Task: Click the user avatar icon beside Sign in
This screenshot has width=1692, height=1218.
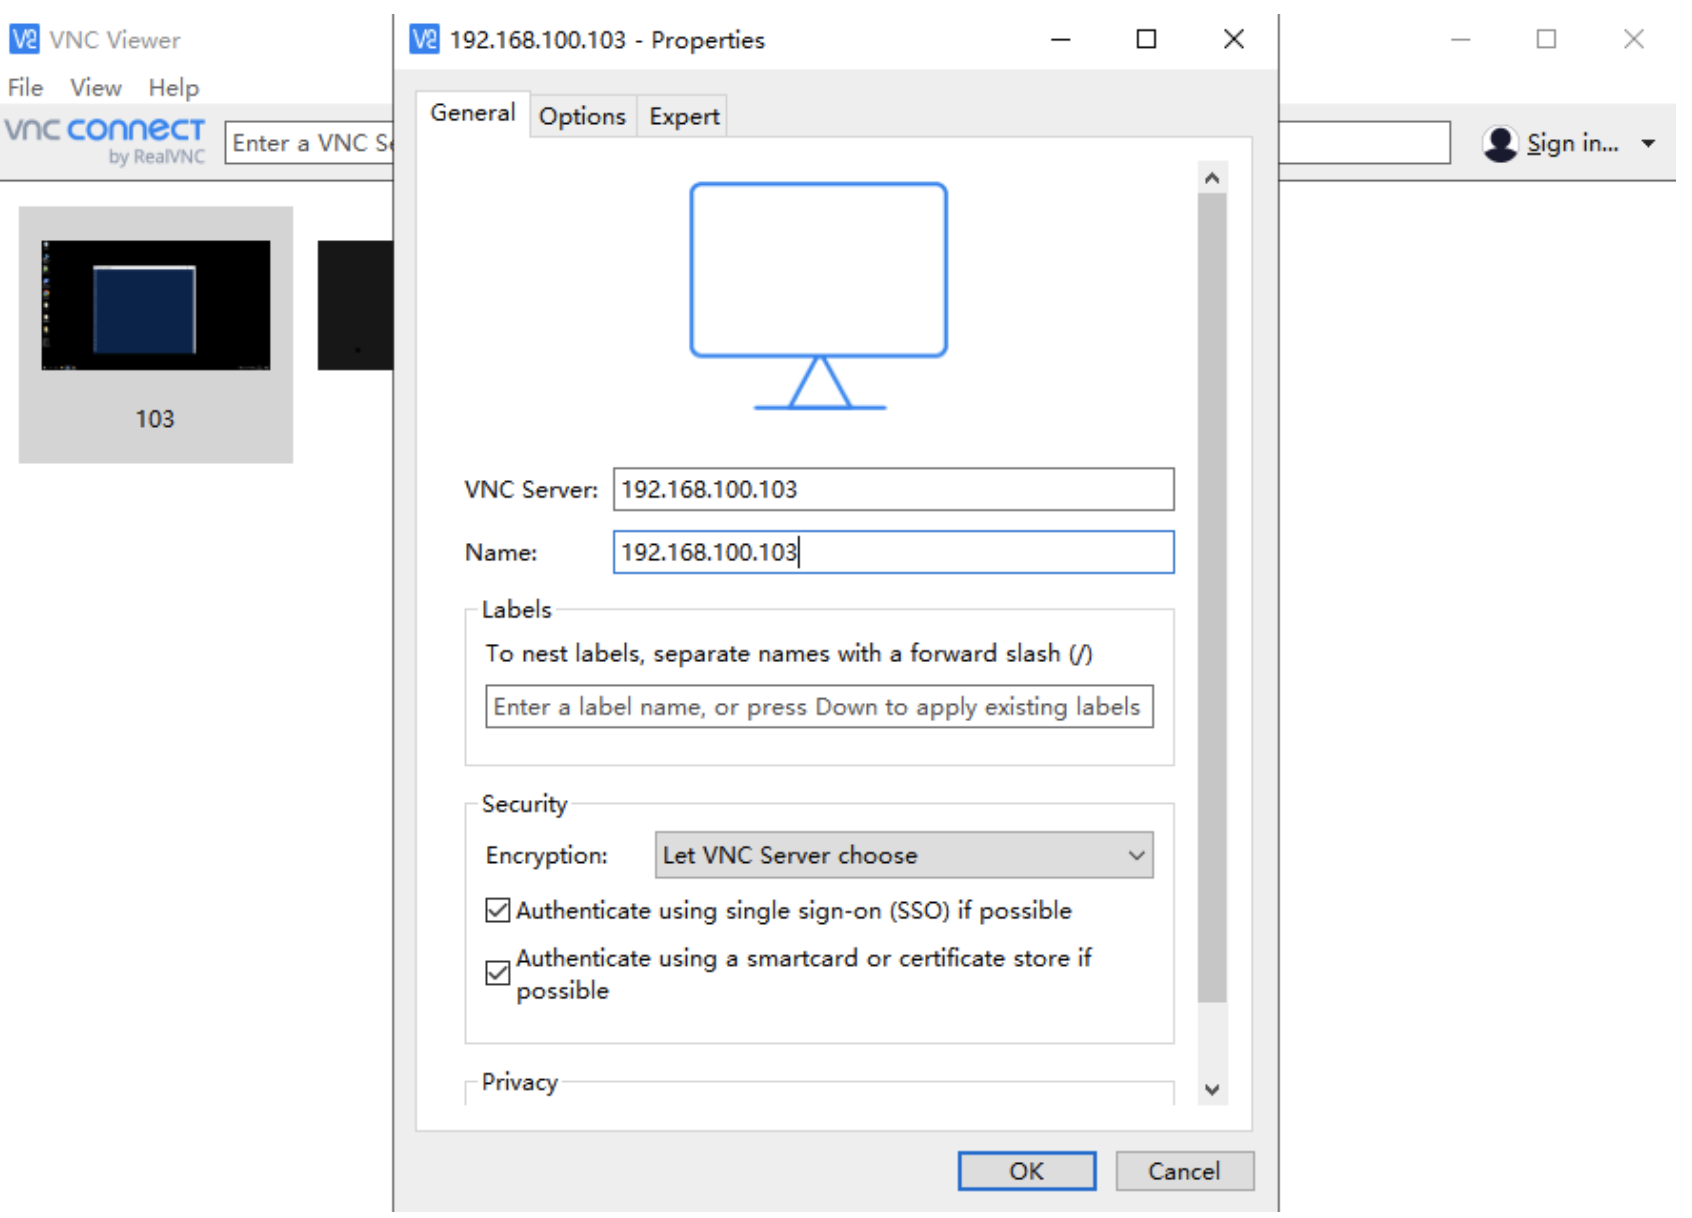Action: click(x=1500, y=144)
